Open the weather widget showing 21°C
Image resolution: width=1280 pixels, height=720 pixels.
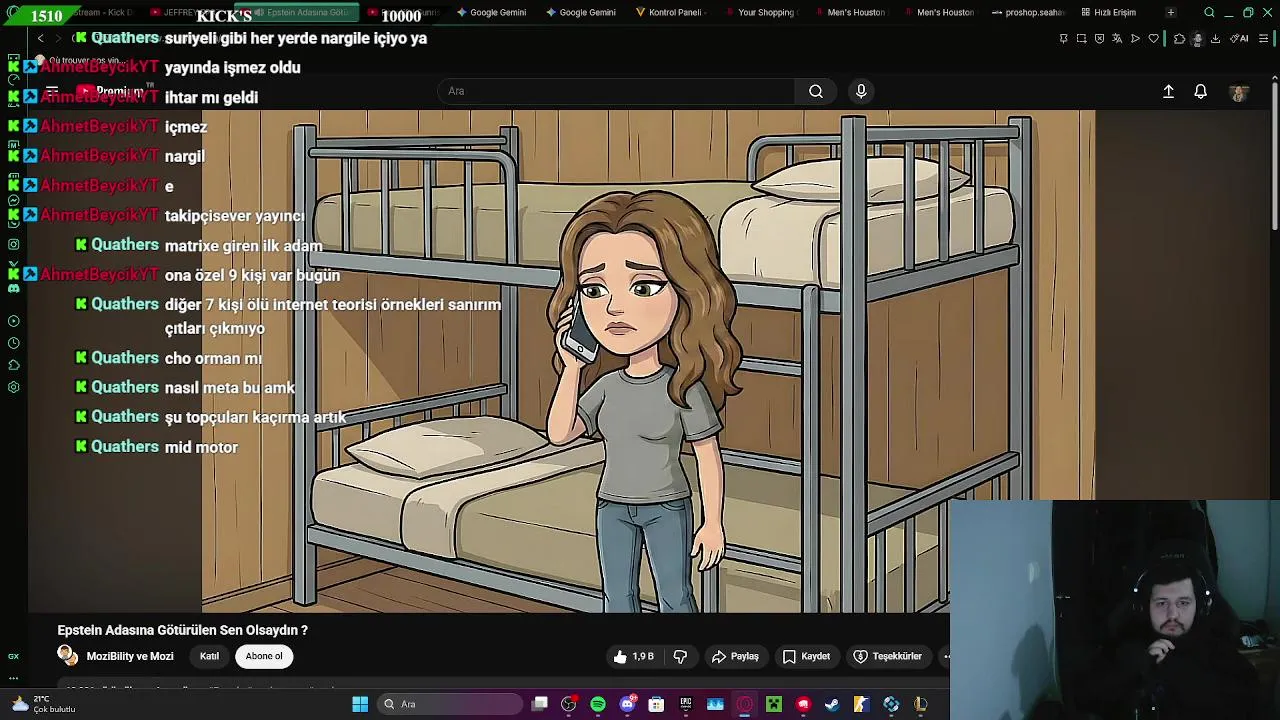(42, 704)
